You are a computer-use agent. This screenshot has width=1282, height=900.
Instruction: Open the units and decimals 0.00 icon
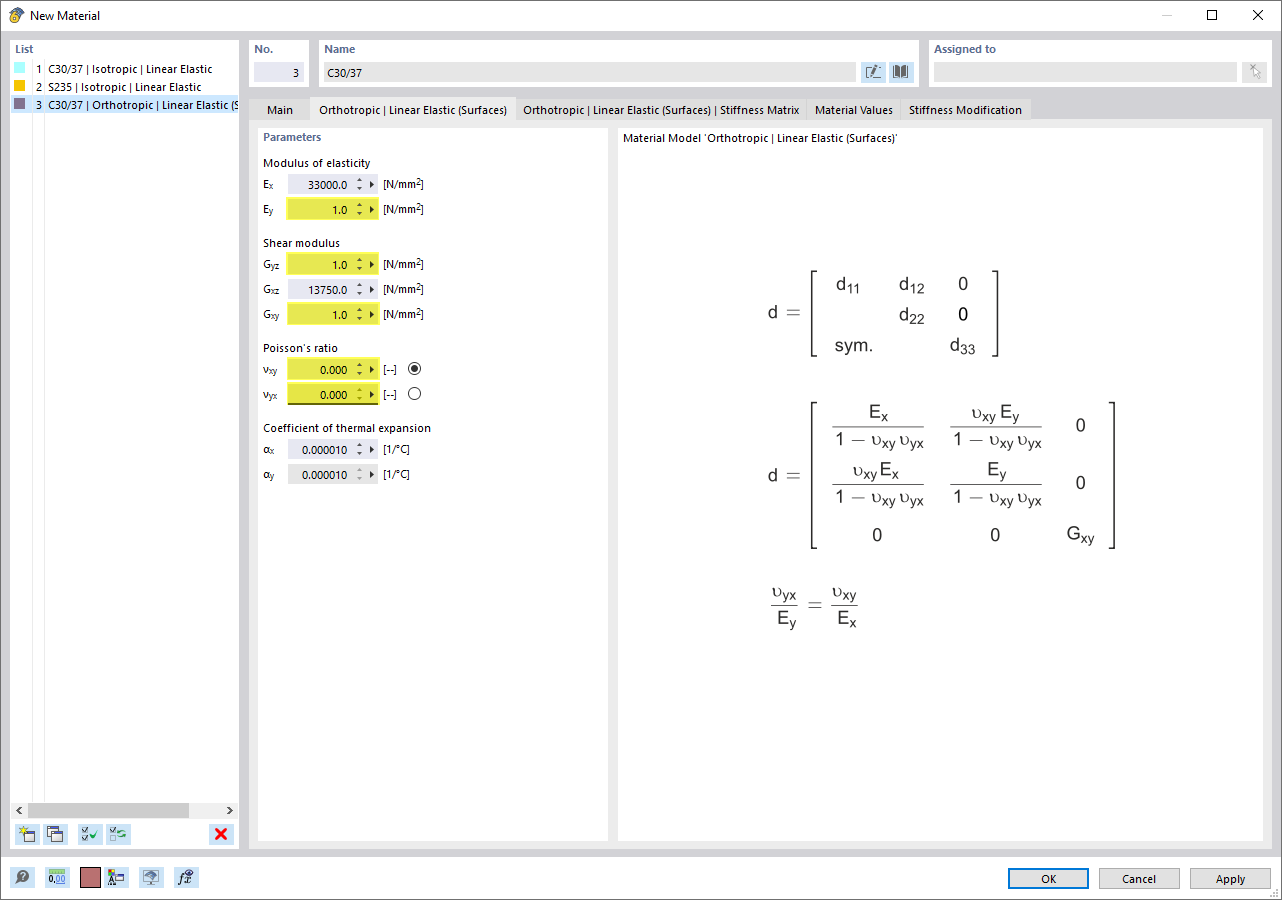57,877
